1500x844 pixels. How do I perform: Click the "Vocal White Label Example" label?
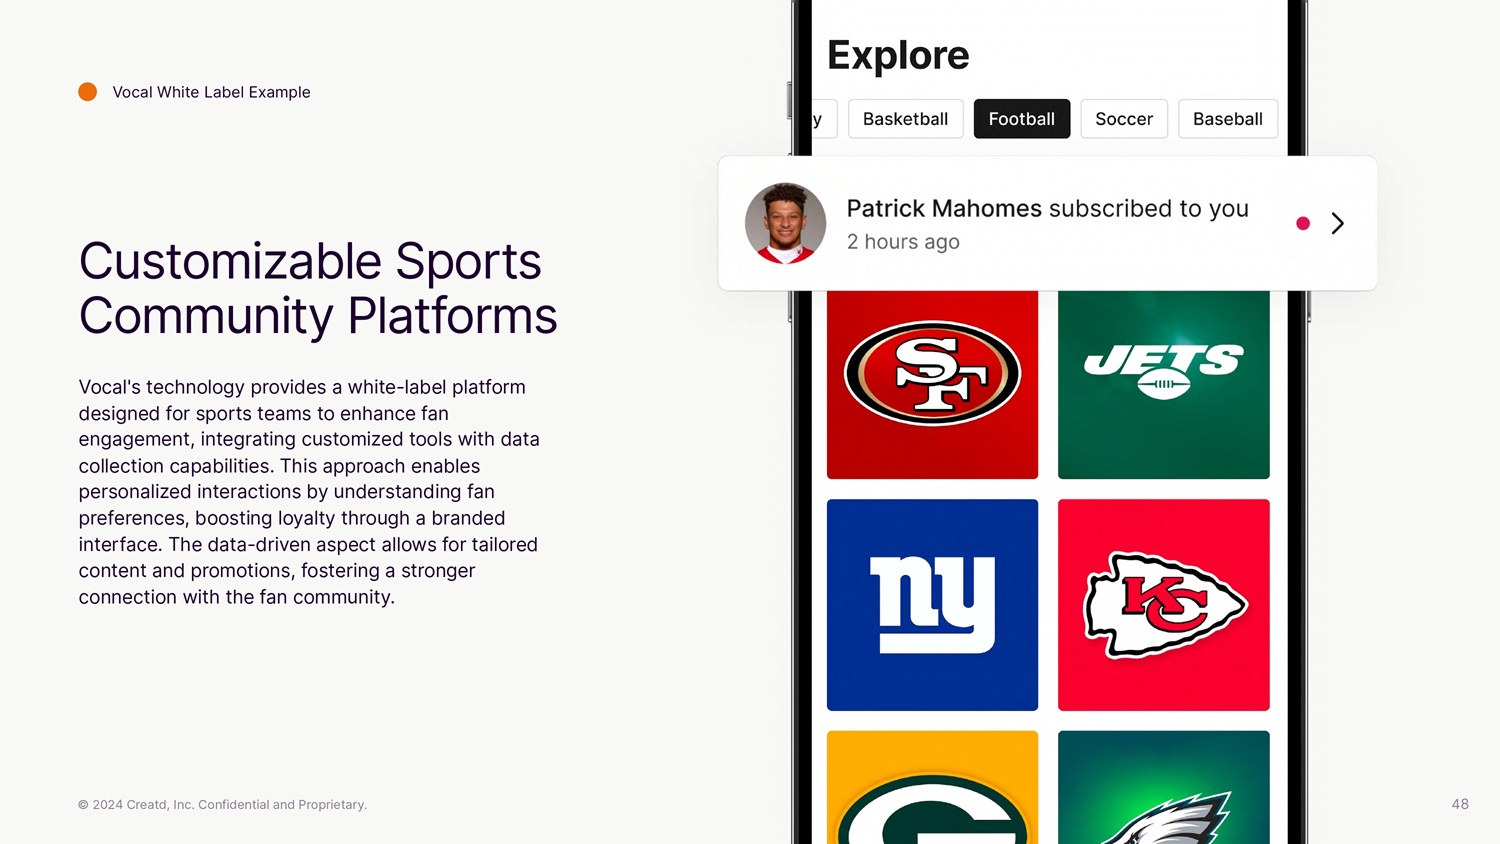(x=211, y=92)
